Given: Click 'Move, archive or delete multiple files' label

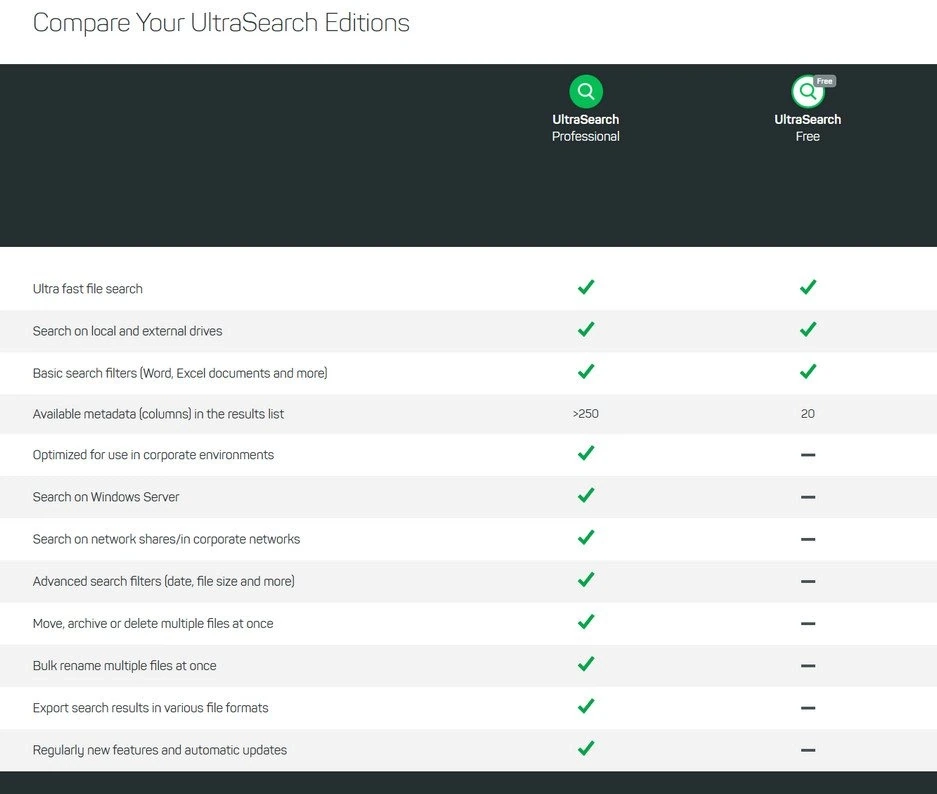Looking at the screenshot, I should [x=153, y=624].
